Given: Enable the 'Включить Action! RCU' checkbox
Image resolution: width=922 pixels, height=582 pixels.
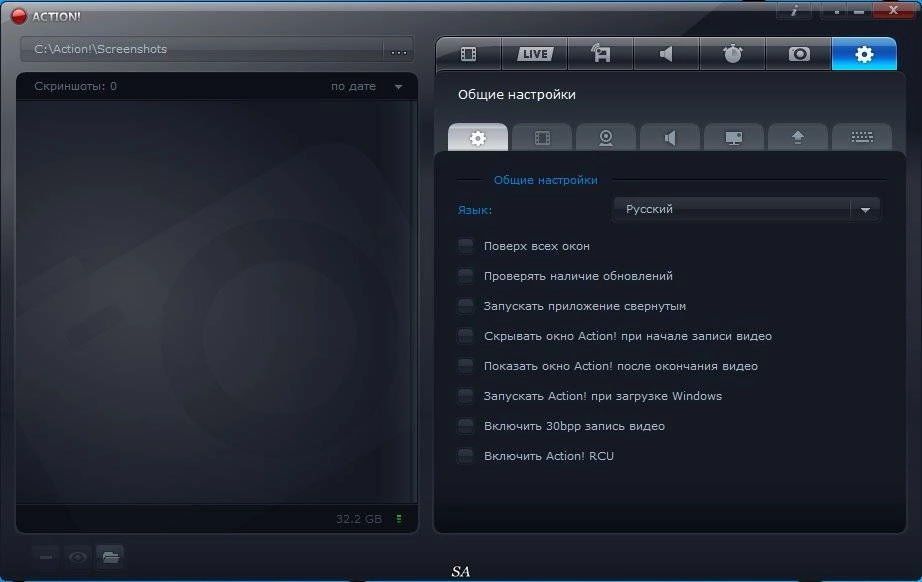Looking at the screenshot, I should pos(466,456).
